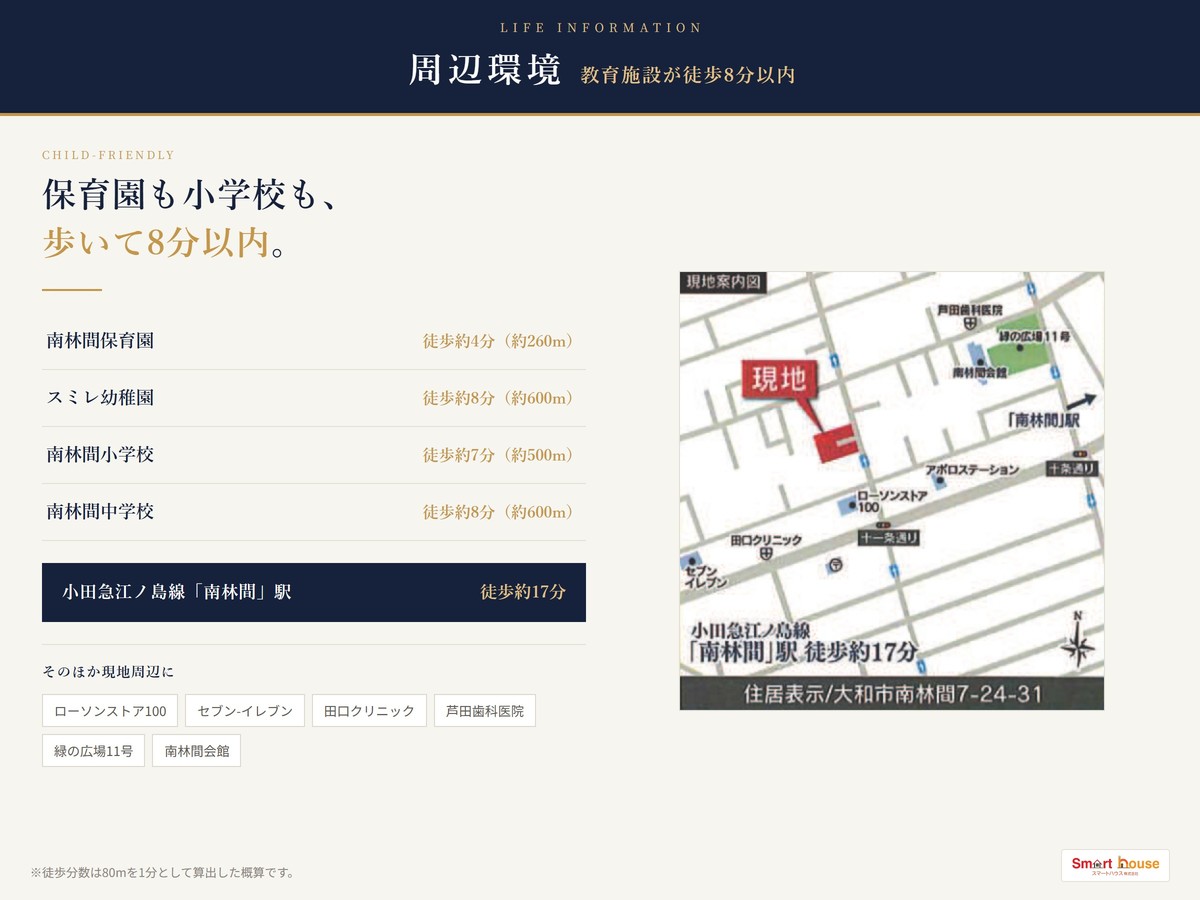Click the 緑の広場11号 tag
Image resolution: width=1200 pixels, height=900 pixels.
pos(93,751)
